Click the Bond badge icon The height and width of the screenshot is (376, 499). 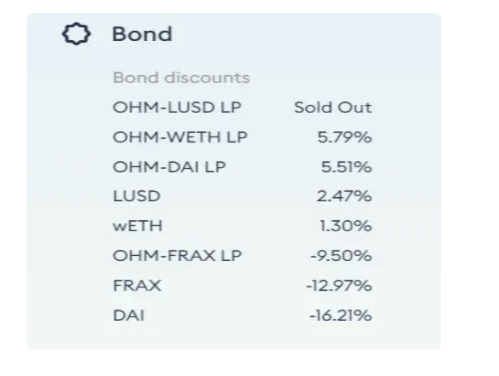76,34
